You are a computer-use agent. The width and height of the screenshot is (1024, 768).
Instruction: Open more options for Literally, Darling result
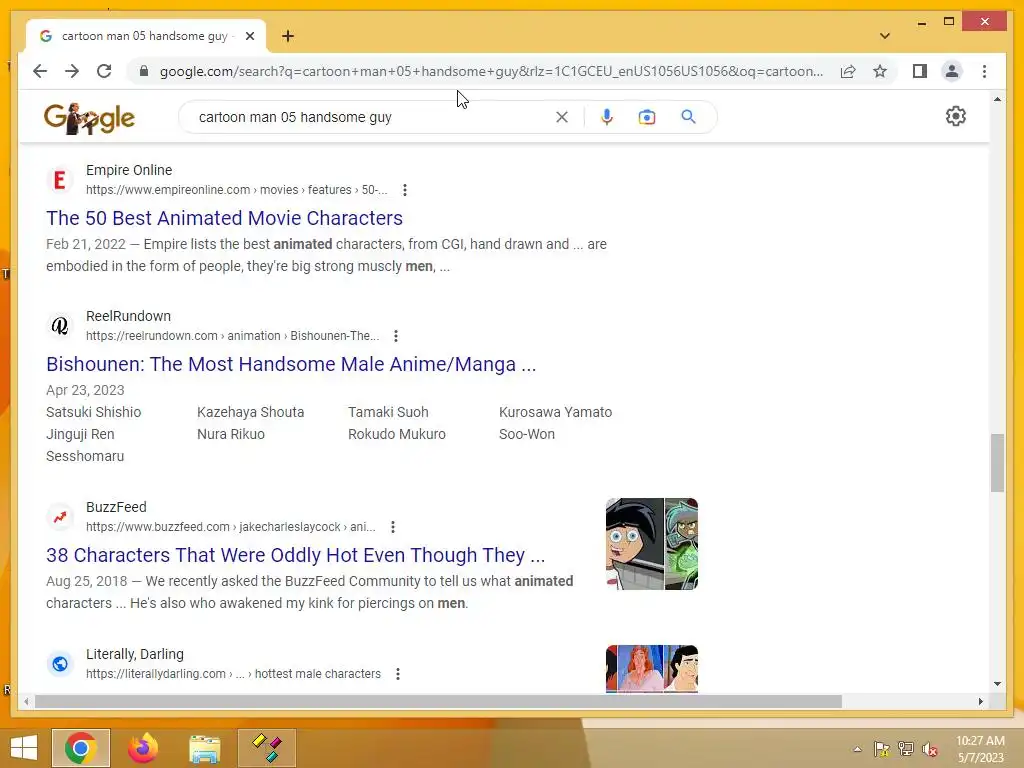(x=398, y=674)
